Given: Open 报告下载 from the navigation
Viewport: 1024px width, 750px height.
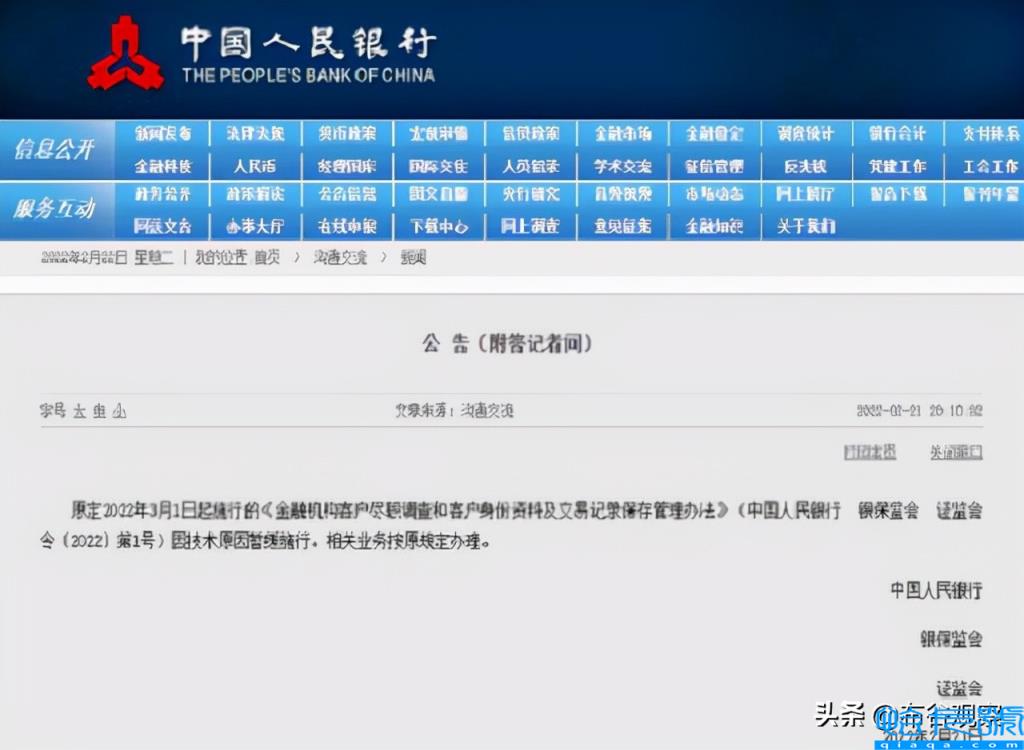Looking at the screenshot, I should point(897,194).
